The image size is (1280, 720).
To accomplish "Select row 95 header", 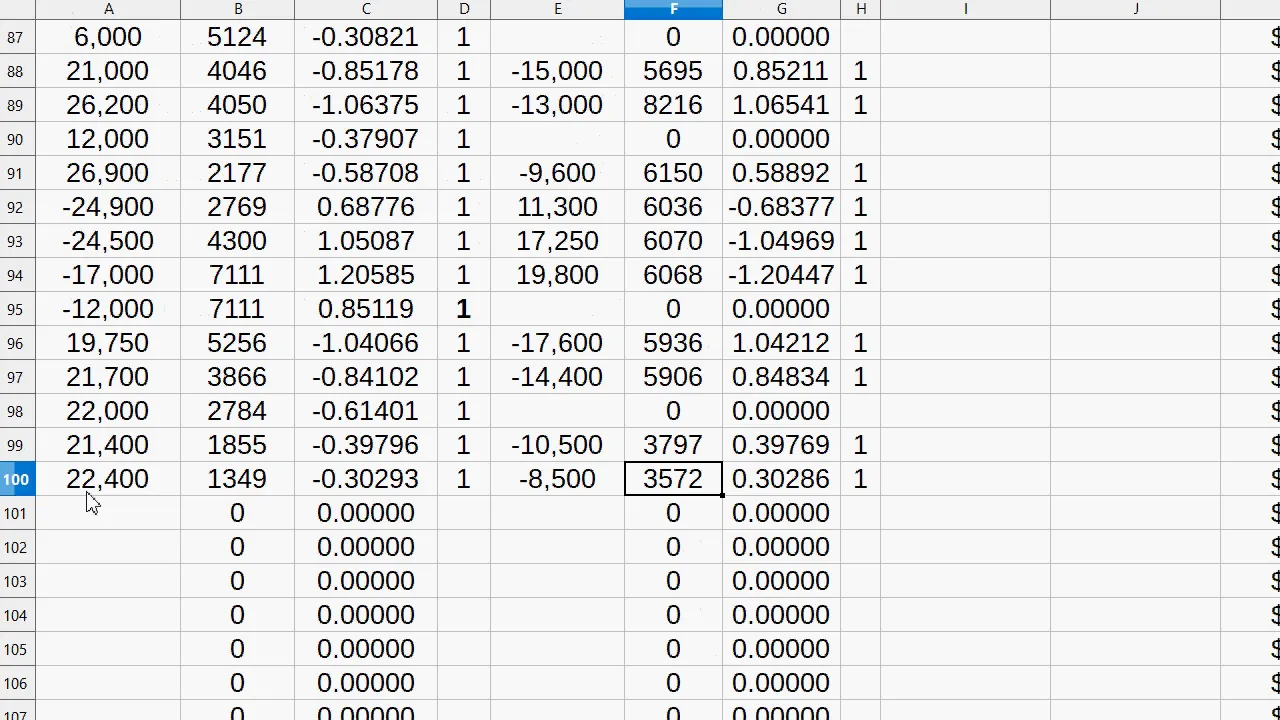I will point(17,309).
